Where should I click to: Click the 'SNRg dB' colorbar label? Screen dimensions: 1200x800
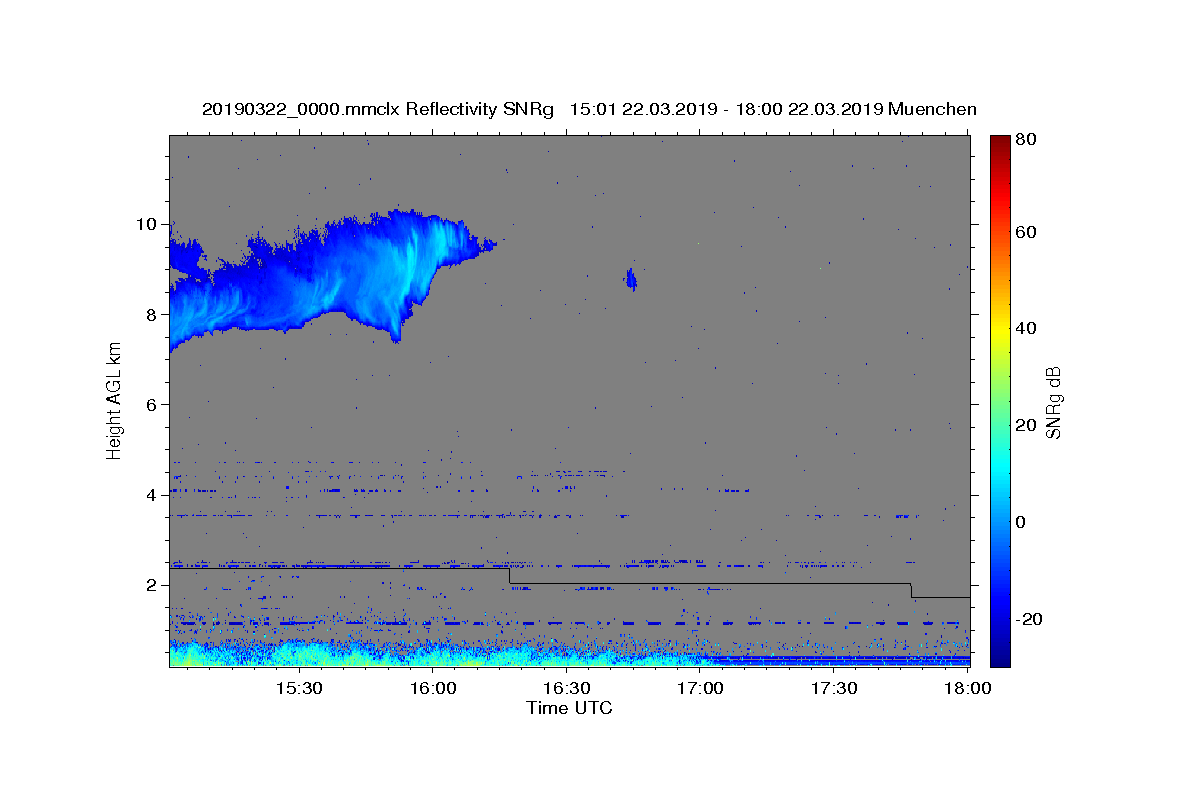(x=1053, y=402)
